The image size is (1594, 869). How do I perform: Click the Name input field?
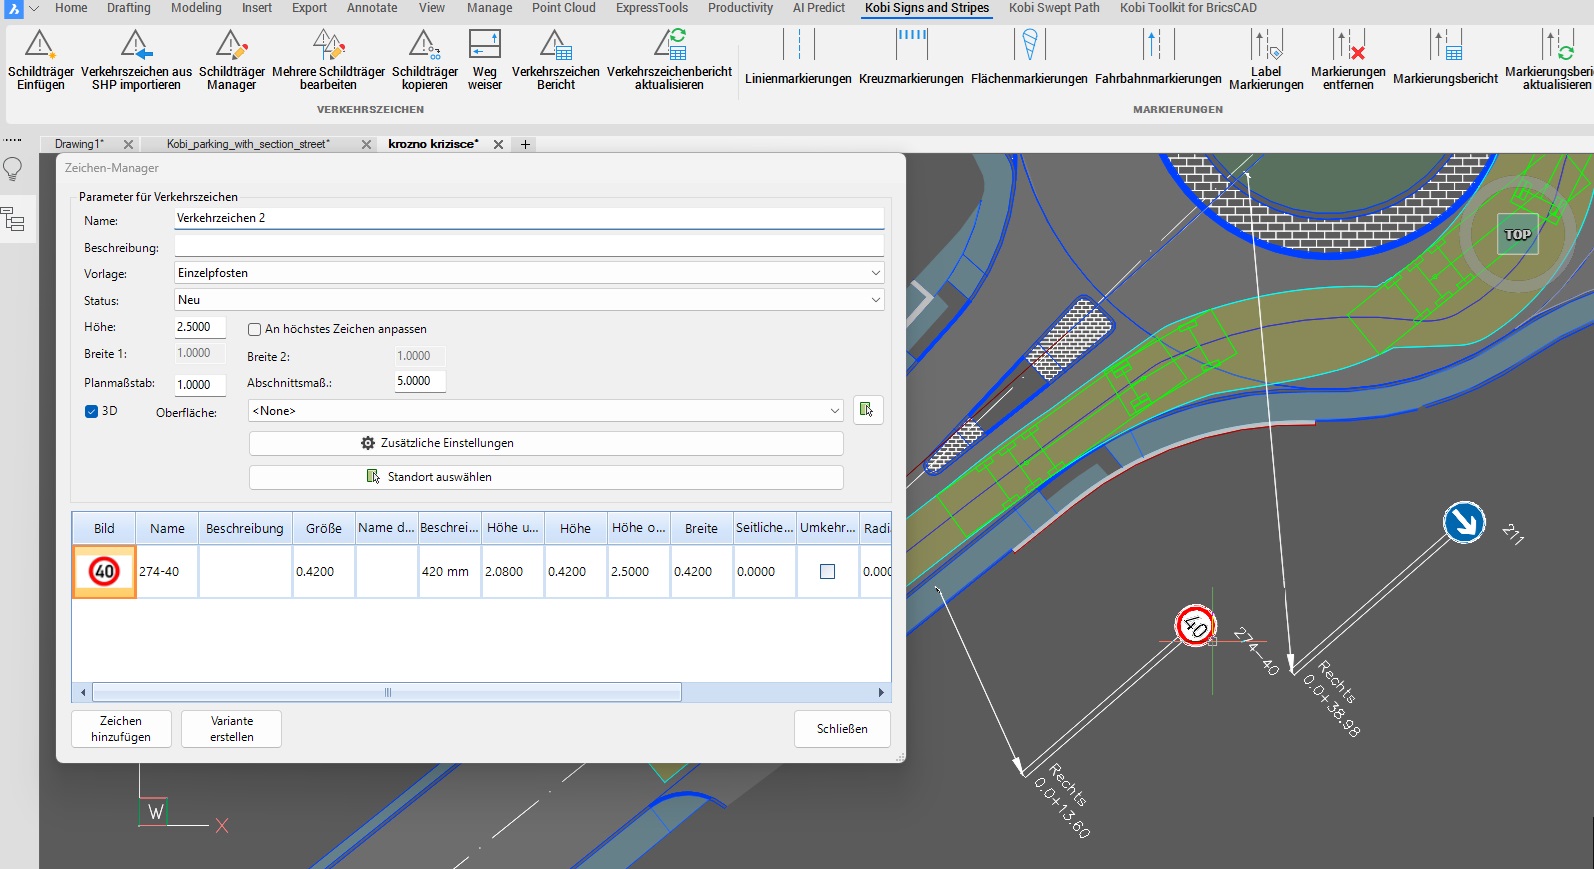(529, 218)
